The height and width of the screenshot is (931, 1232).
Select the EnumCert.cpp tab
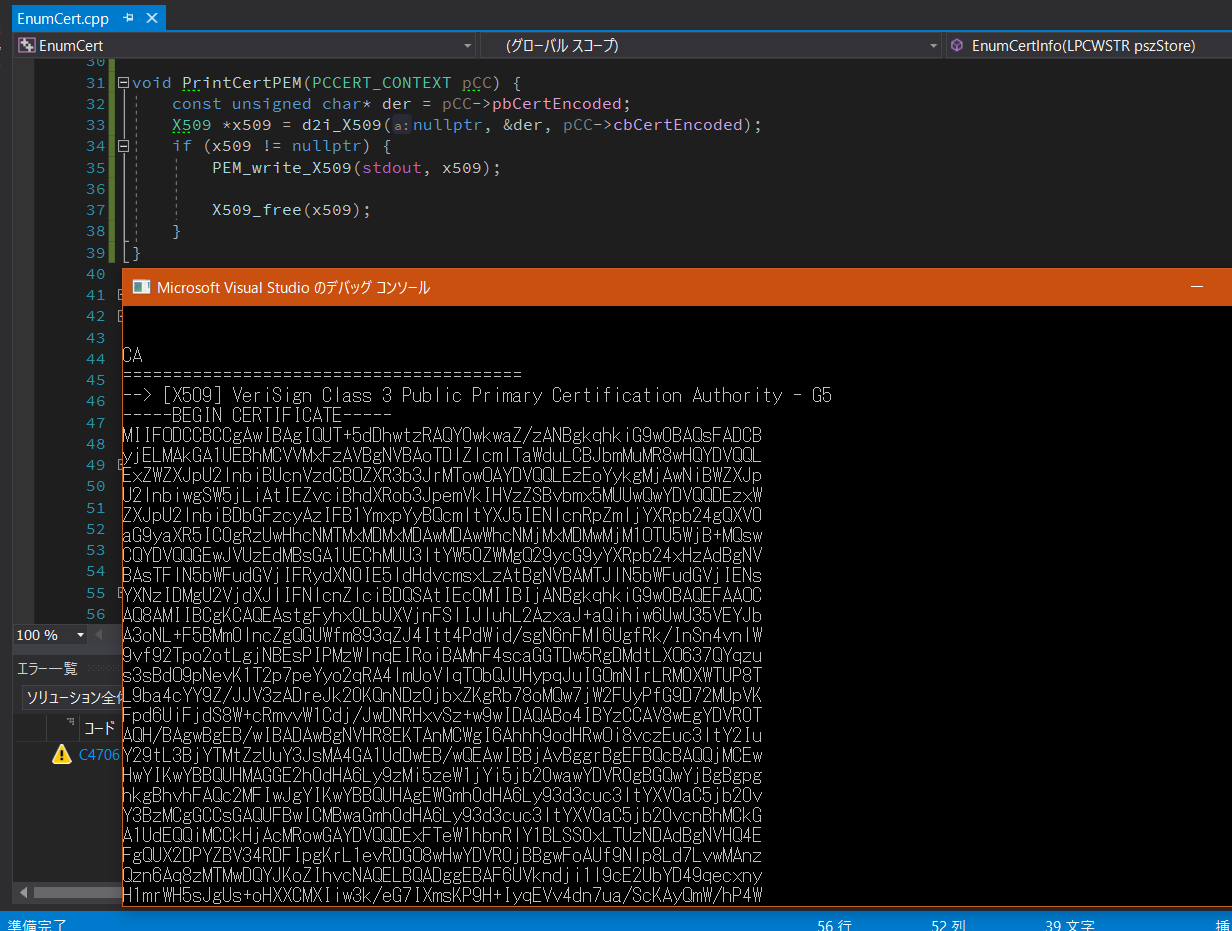click(62, 19)
